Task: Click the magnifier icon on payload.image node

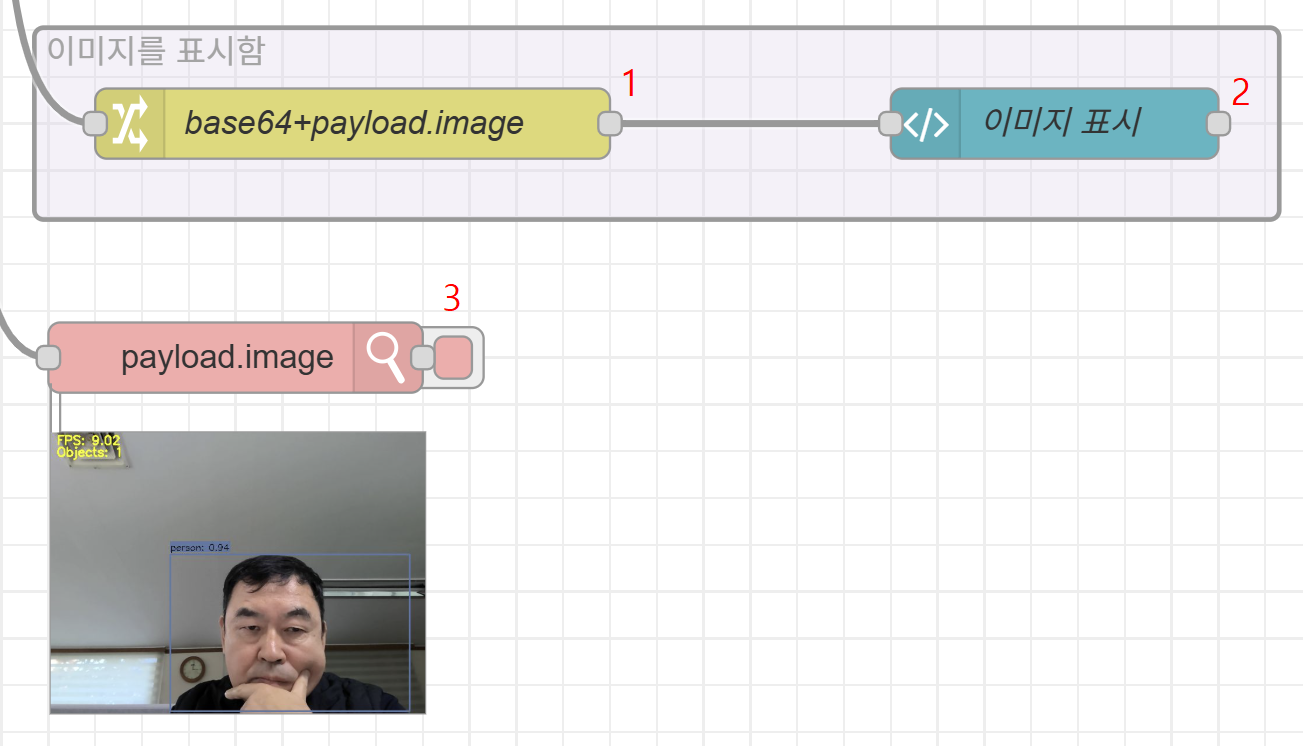Action: pyautogui.click(x=385, y=358)
